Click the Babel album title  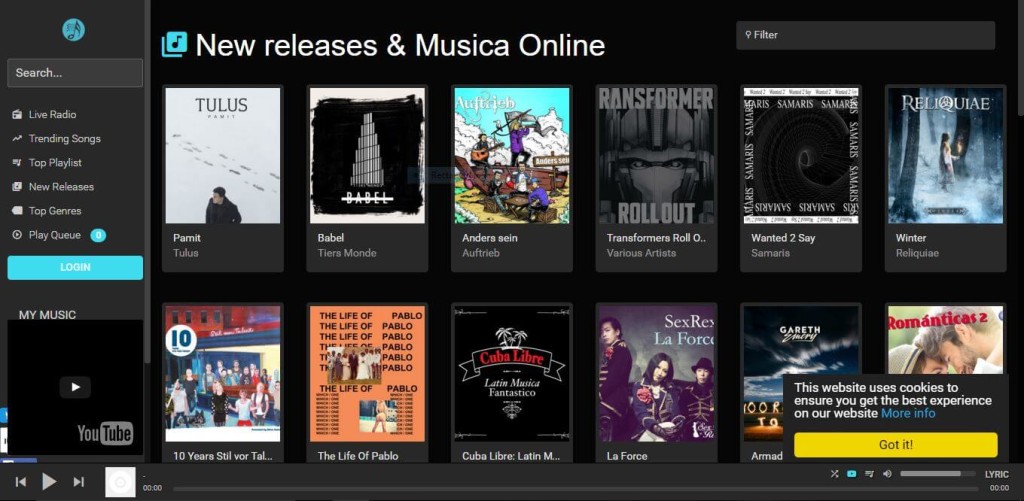click(x=330, y=238)
